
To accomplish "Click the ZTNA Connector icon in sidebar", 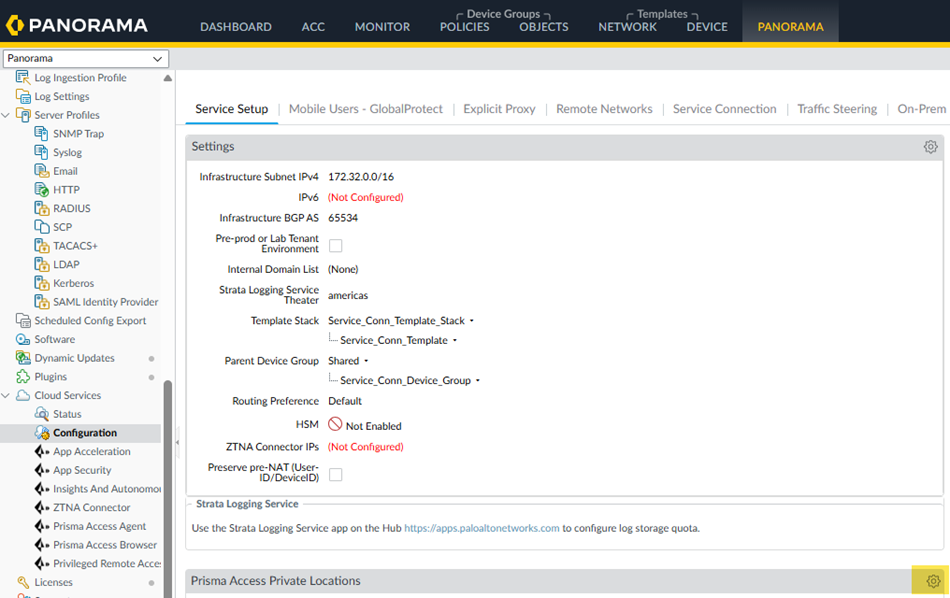I will tap(42, 508).
